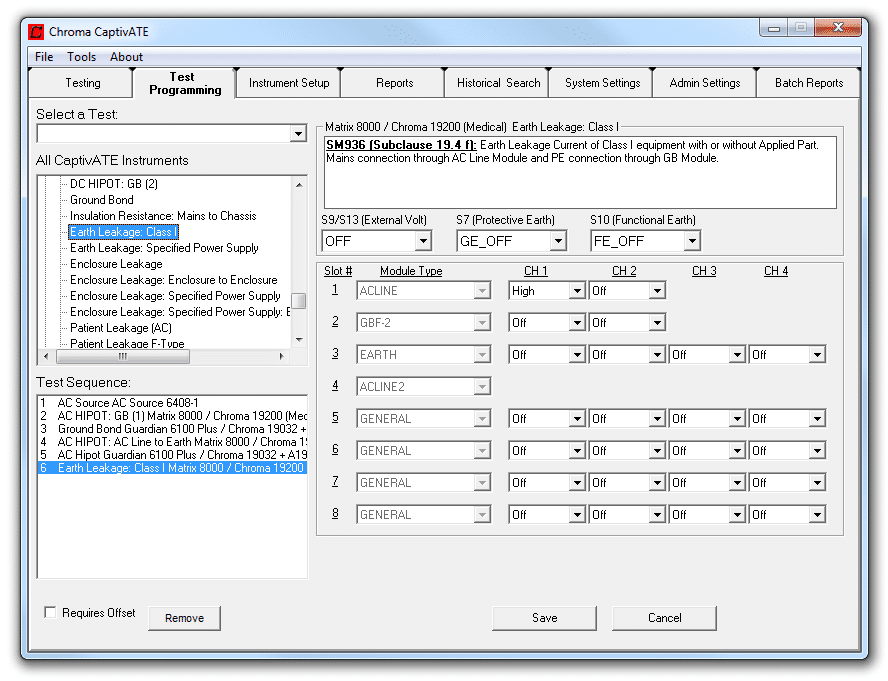Viewport: 888px width, 681px height.
Task: Click the horizontal scrollbar right arrow in instruments list
Action: pos(281,356)
